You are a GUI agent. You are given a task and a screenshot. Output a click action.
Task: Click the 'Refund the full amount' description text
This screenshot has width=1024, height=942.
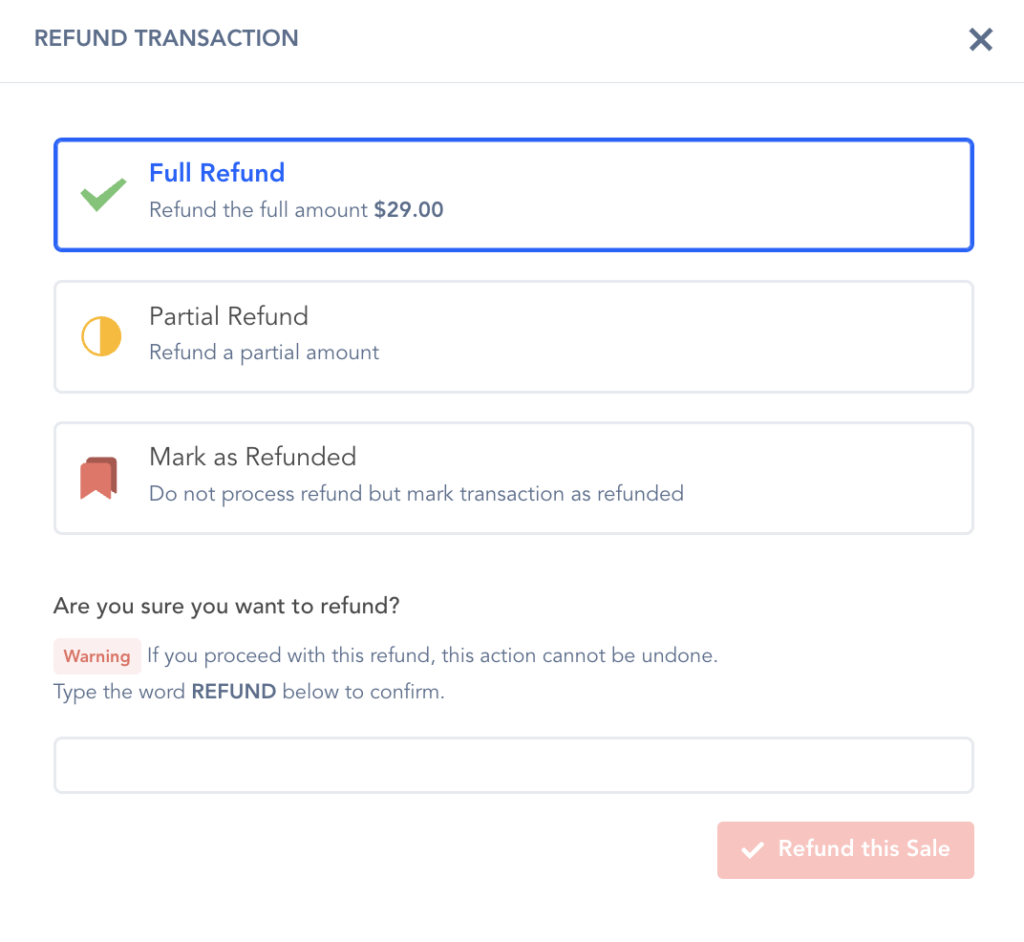pos(259,210)
